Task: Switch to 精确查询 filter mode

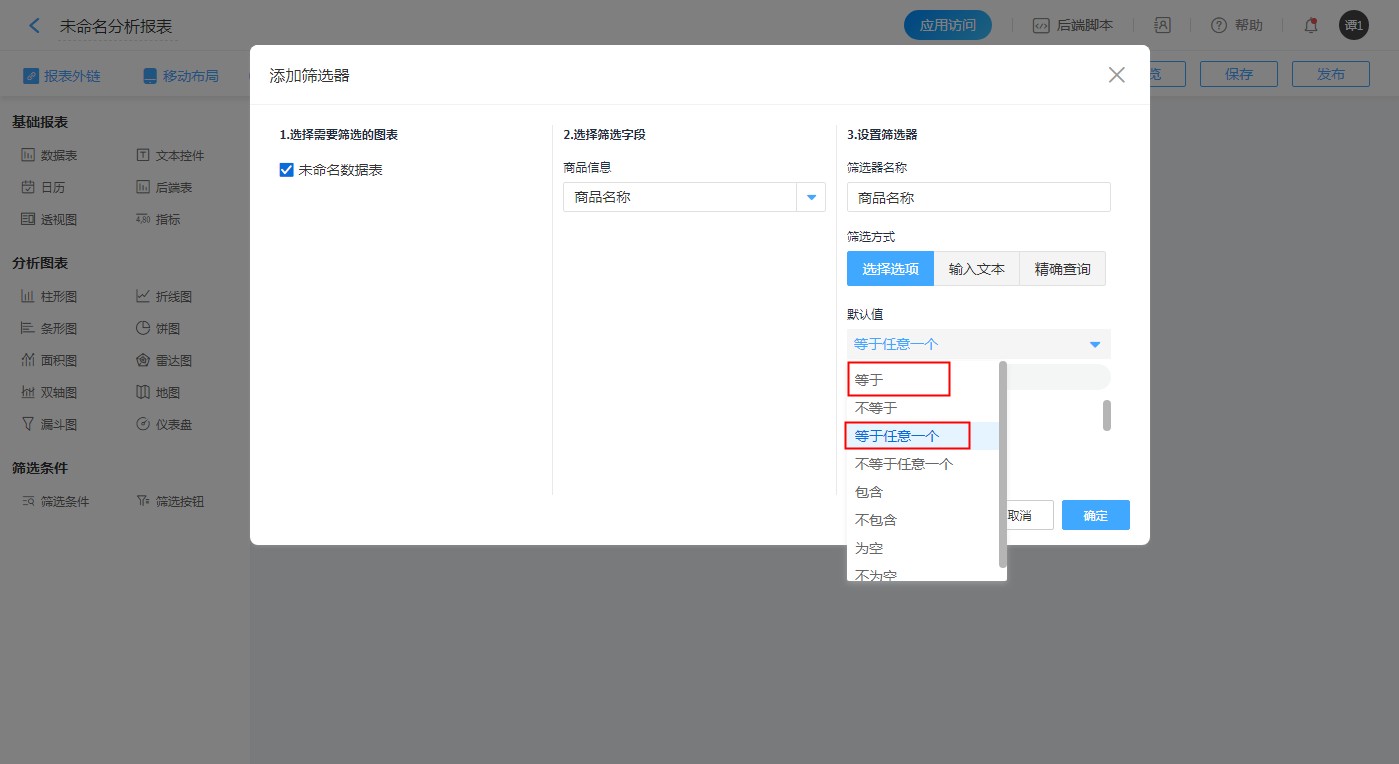Action: (1062, 269)
